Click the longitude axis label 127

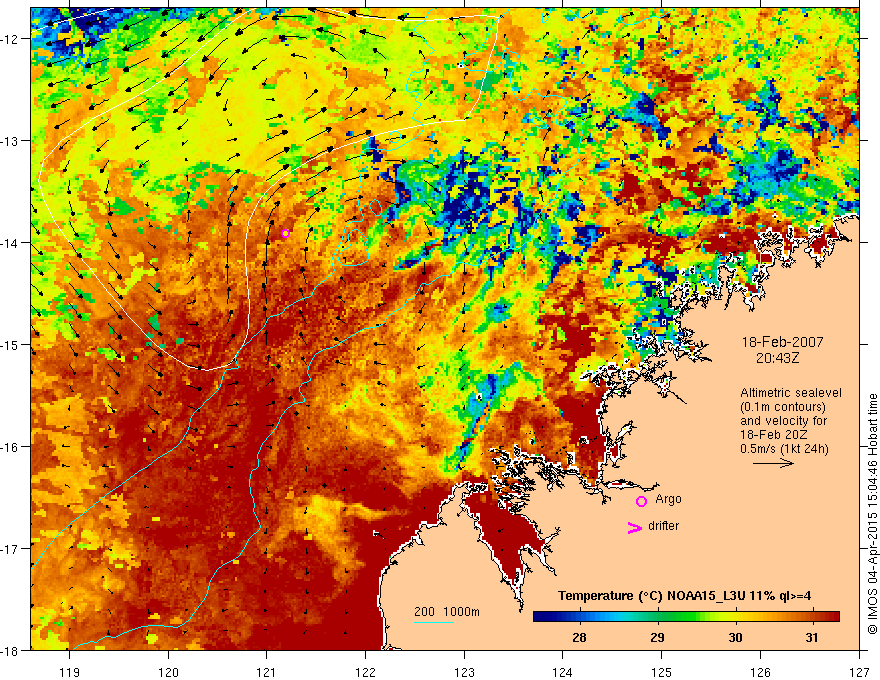859,672
